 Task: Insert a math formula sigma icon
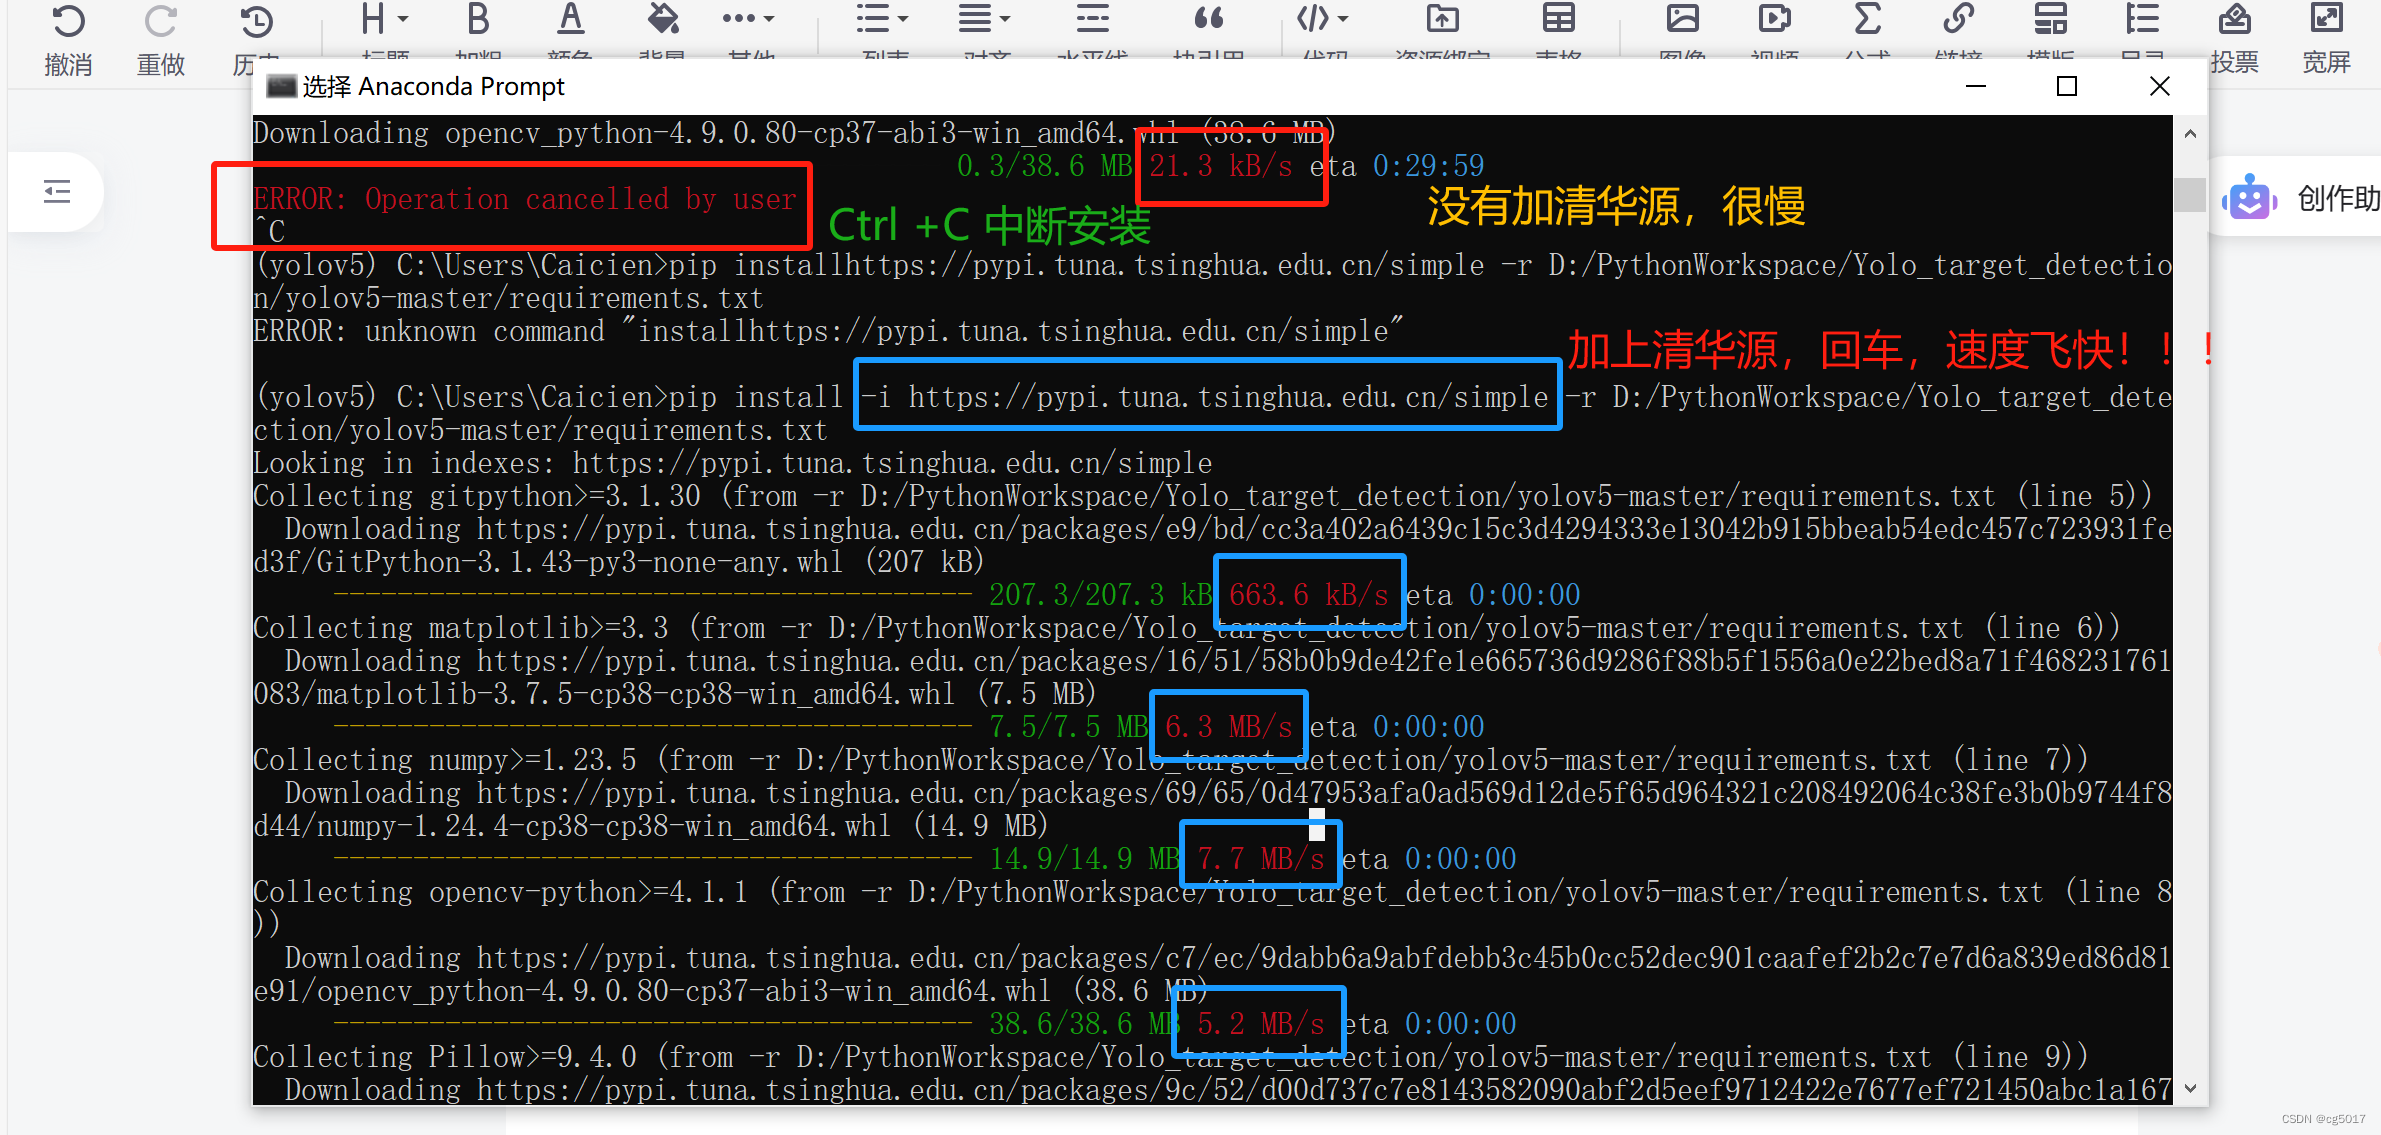[1867, 19]
